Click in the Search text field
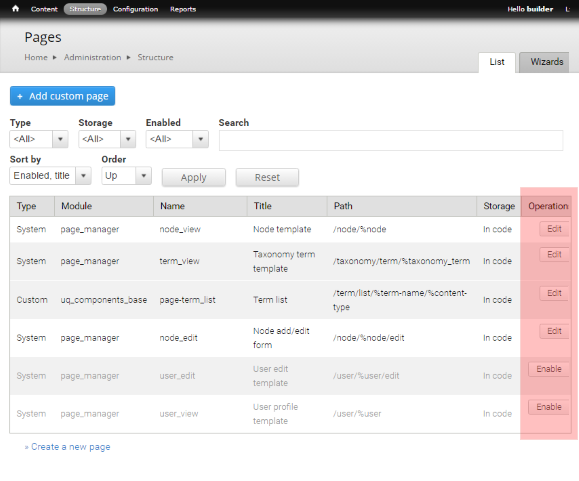Image resolution: width=579 pixels, height=481 pixels. (391, 140)
